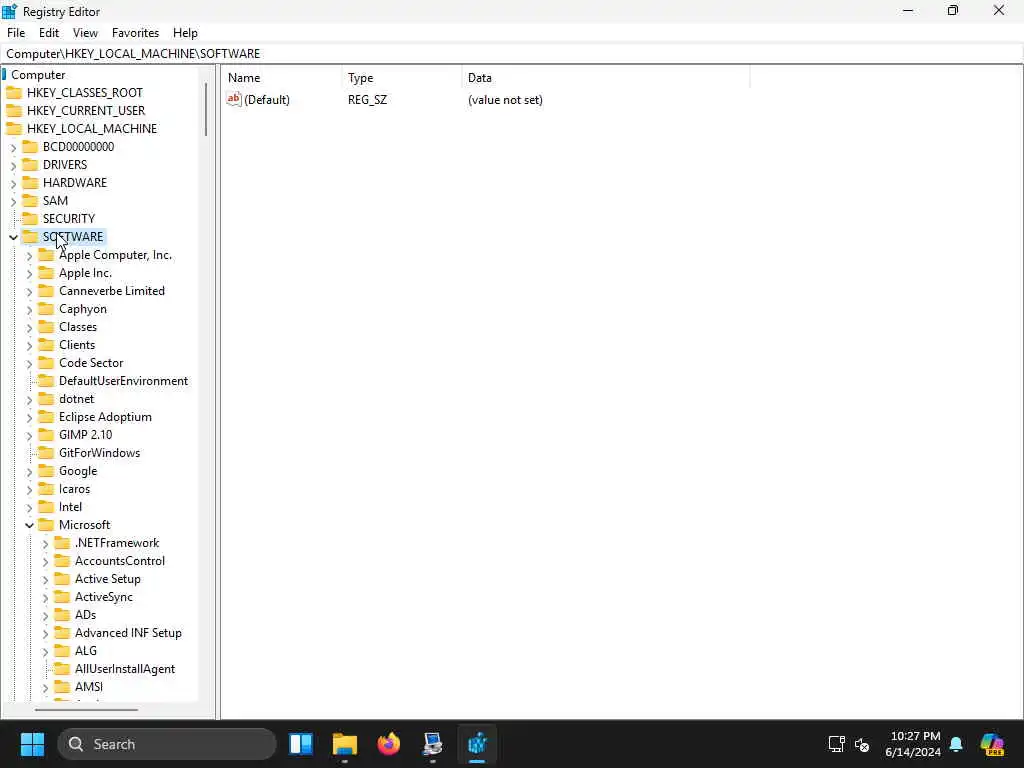Viewport: 1024px width, 768px height.
Task: Click the Icaros key folder icon
Action: pyautogui.click(x=46, y=488)
